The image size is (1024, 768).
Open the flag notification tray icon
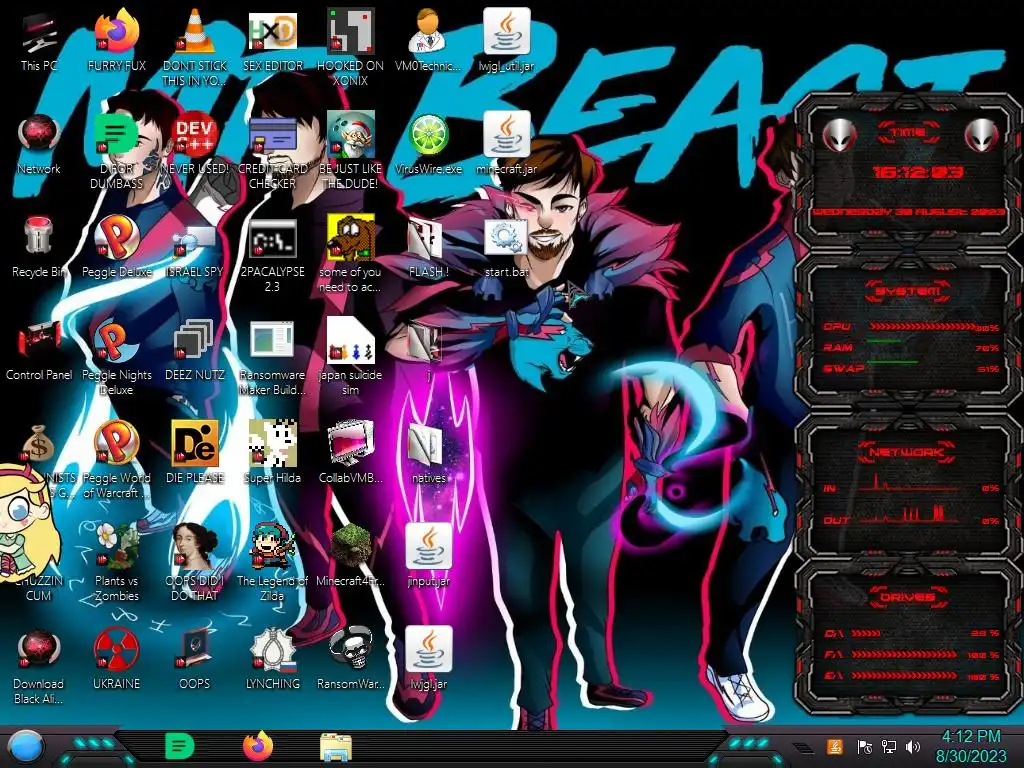click(865, 746)
